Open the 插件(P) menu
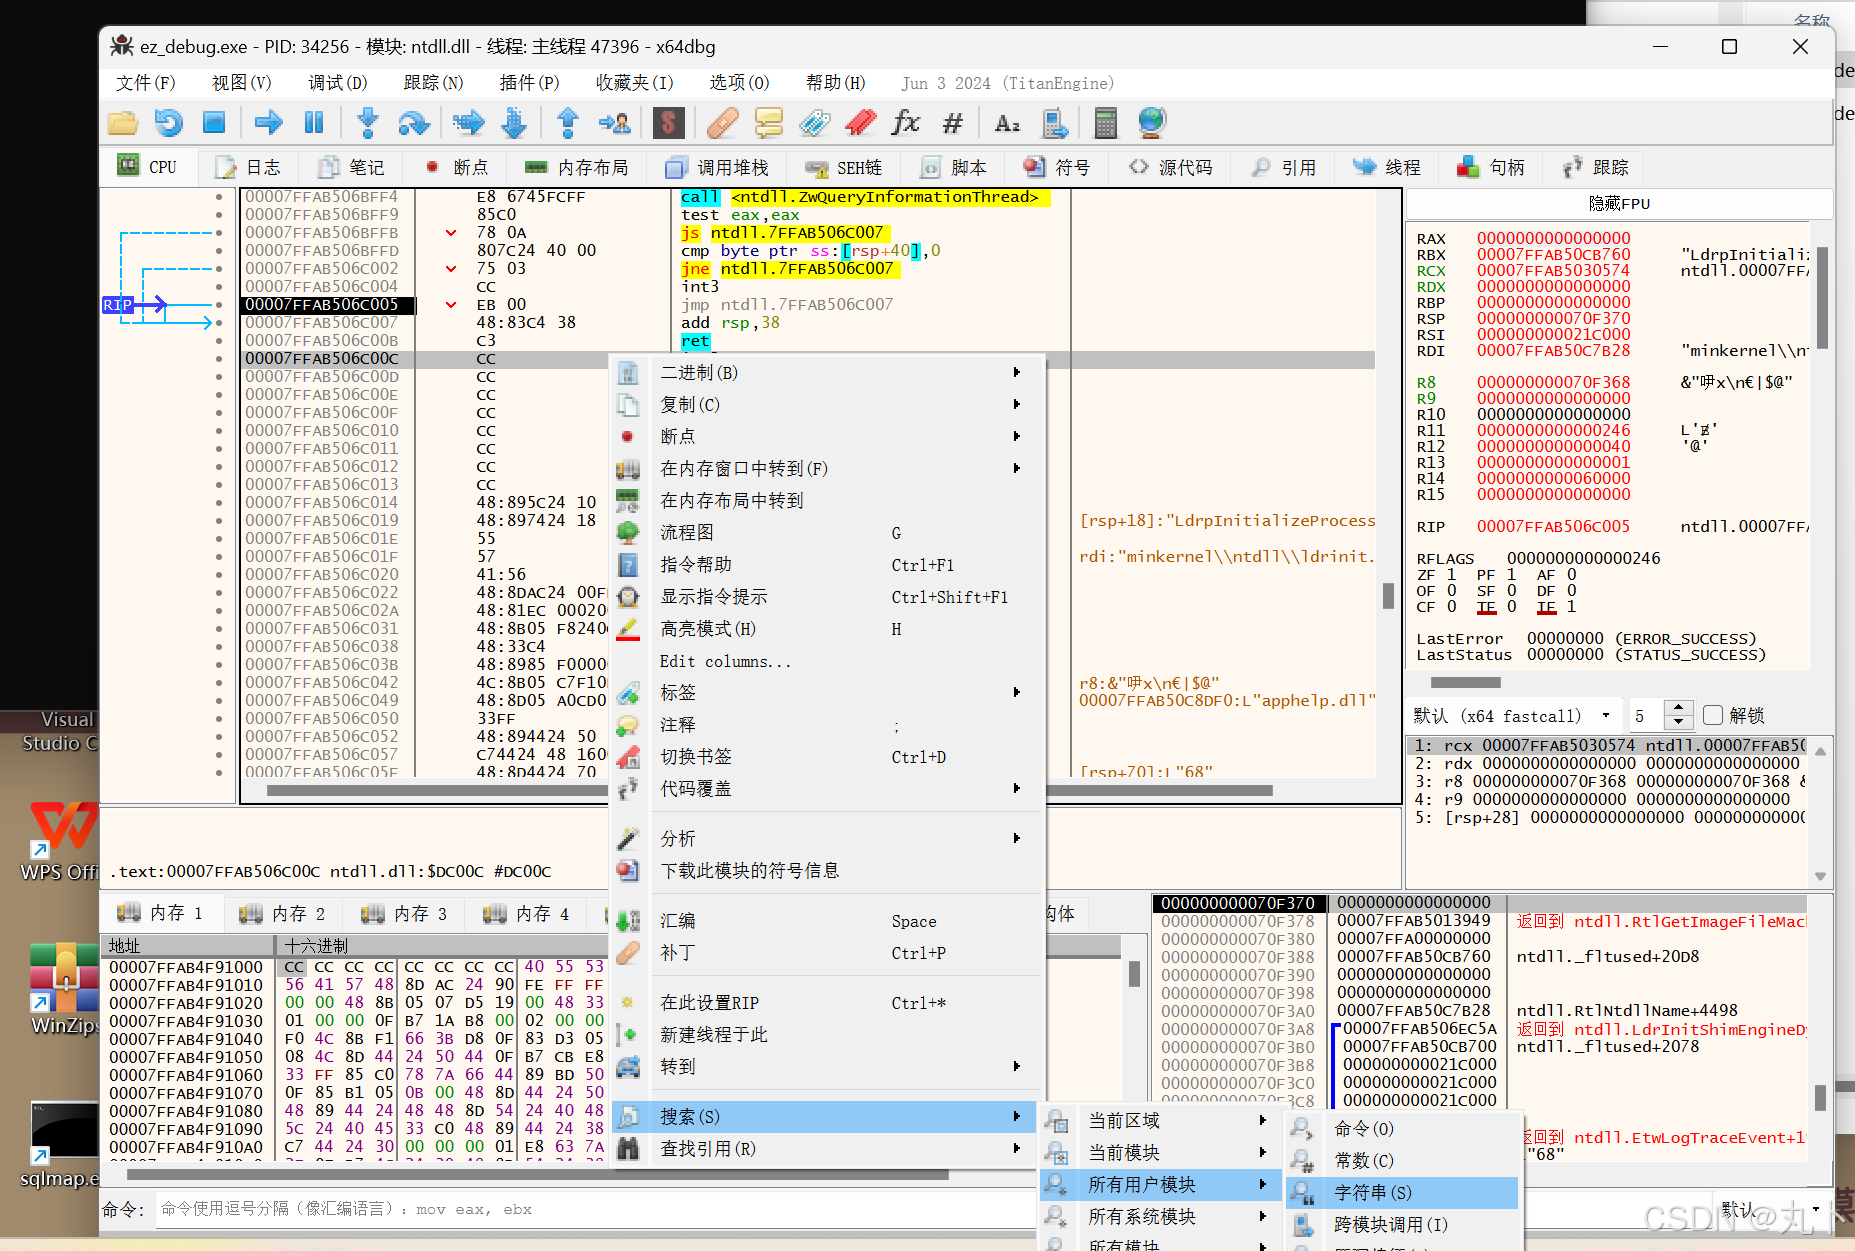1855x1251 pixels. [530, 83]
